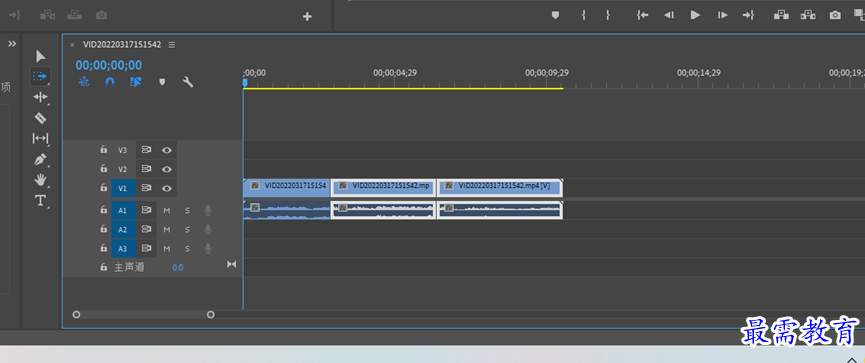Mark Out point in Program monitor

point(607,15)
